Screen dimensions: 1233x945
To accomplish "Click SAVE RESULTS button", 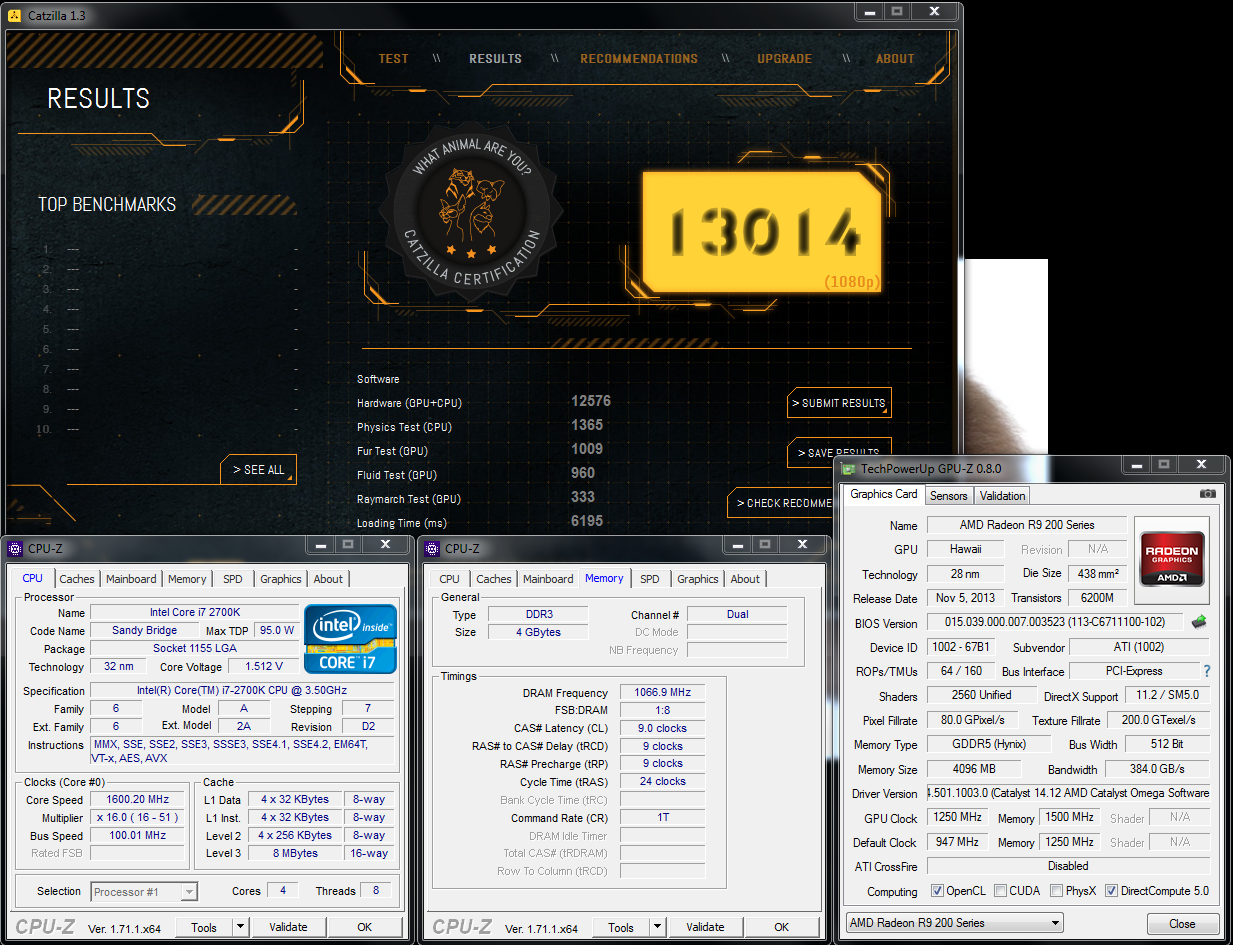I will tap(839, 453).
